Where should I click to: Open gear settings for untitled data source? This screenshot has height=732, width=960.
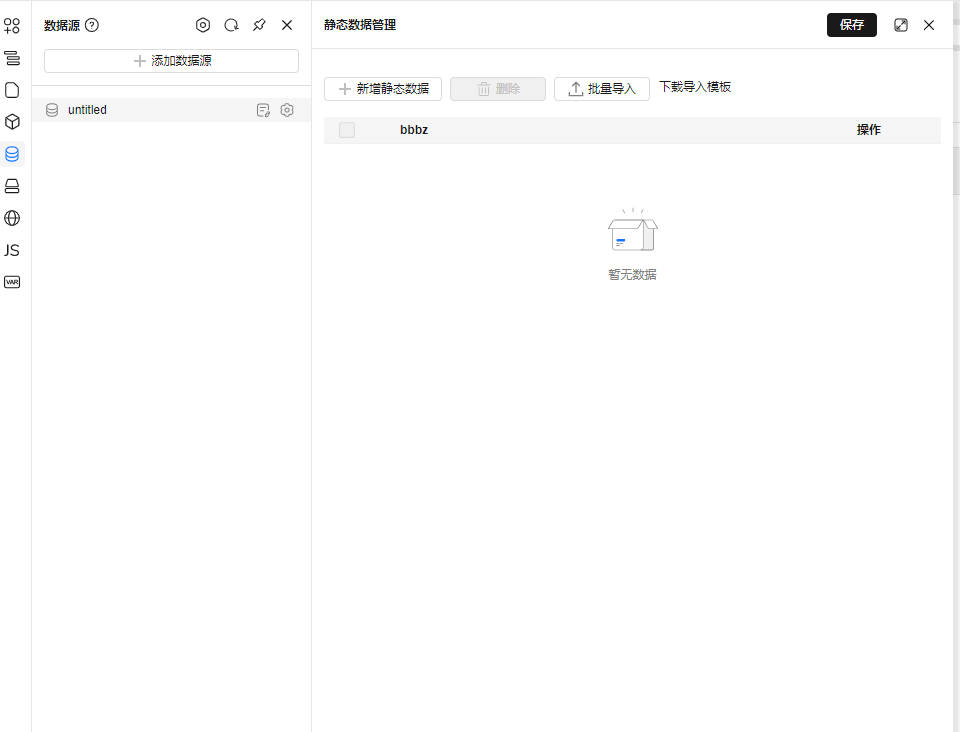point(287,110)
